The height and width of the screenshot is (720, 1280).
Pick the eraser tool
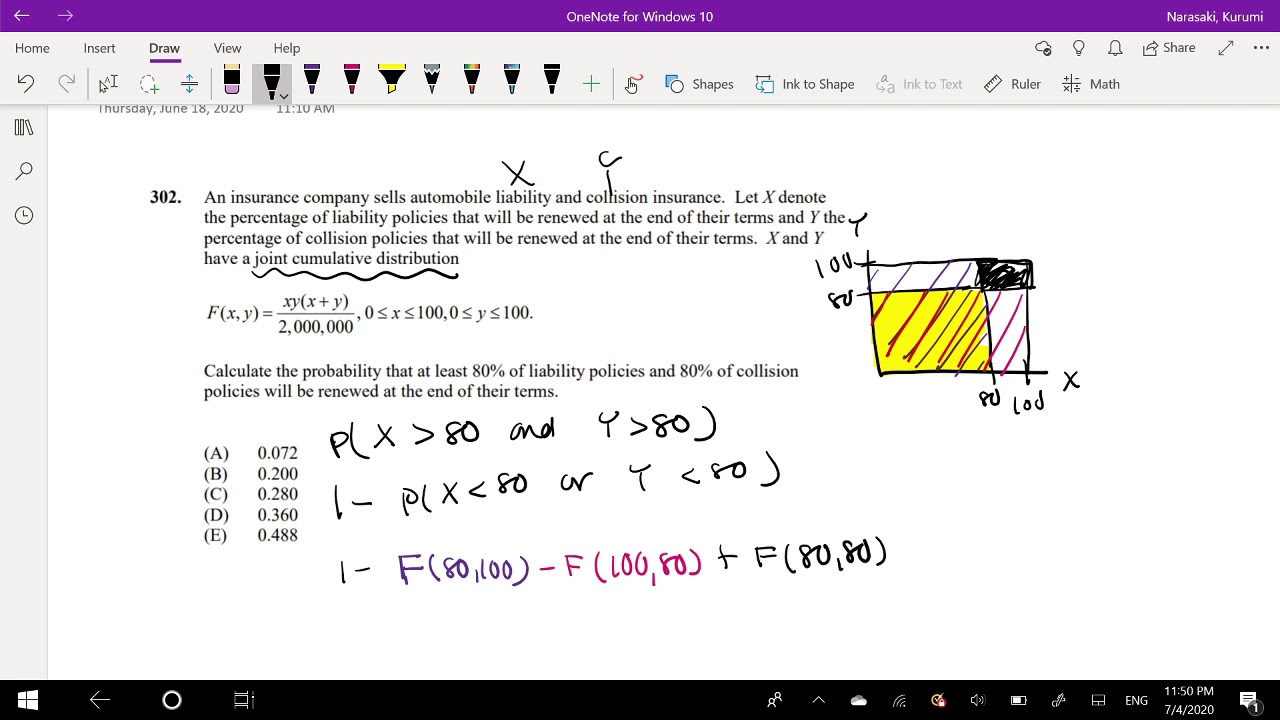point(232,81)
